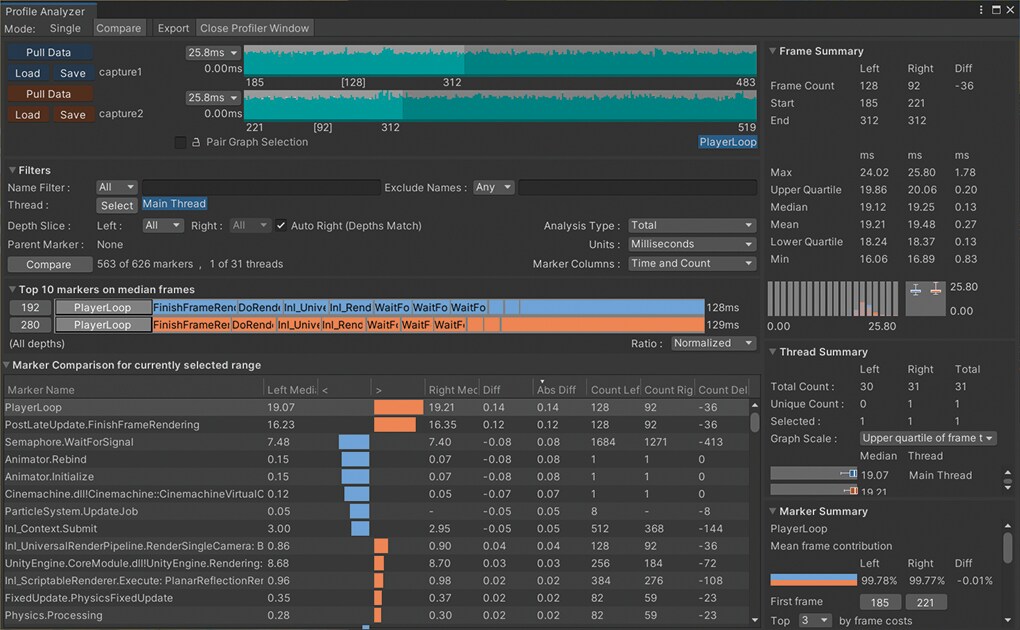Click the blue Pull Data button
Viewport: 1020px width, 630px height.
pos(49,53)
